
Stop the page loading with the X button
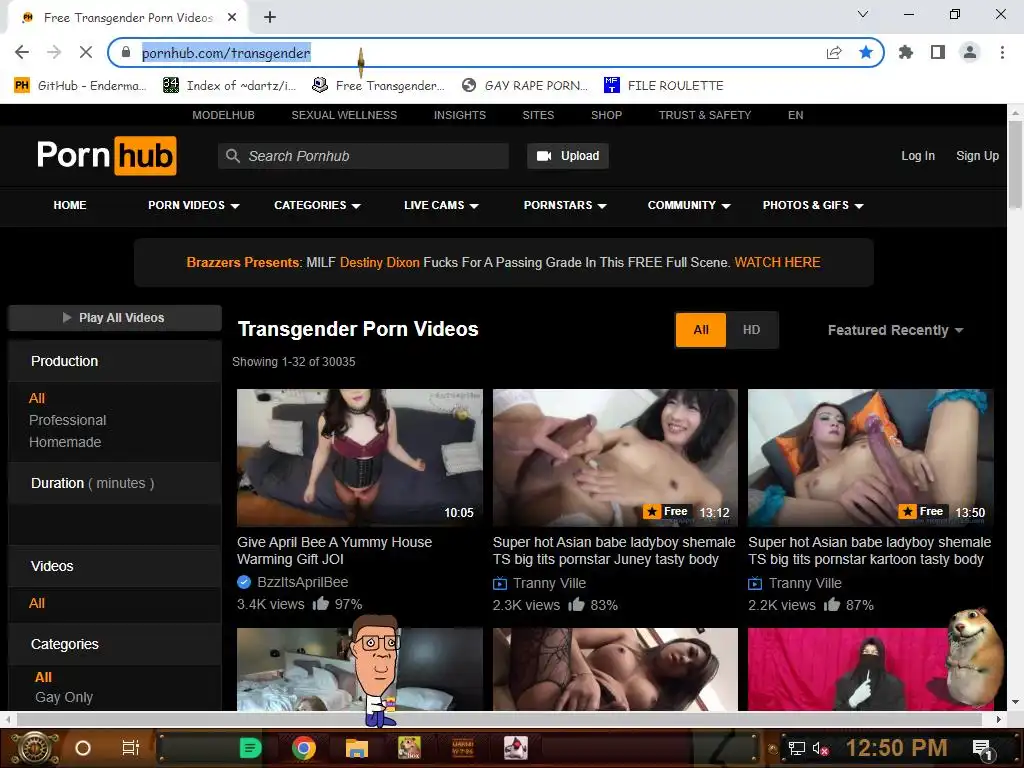point(86,52)
